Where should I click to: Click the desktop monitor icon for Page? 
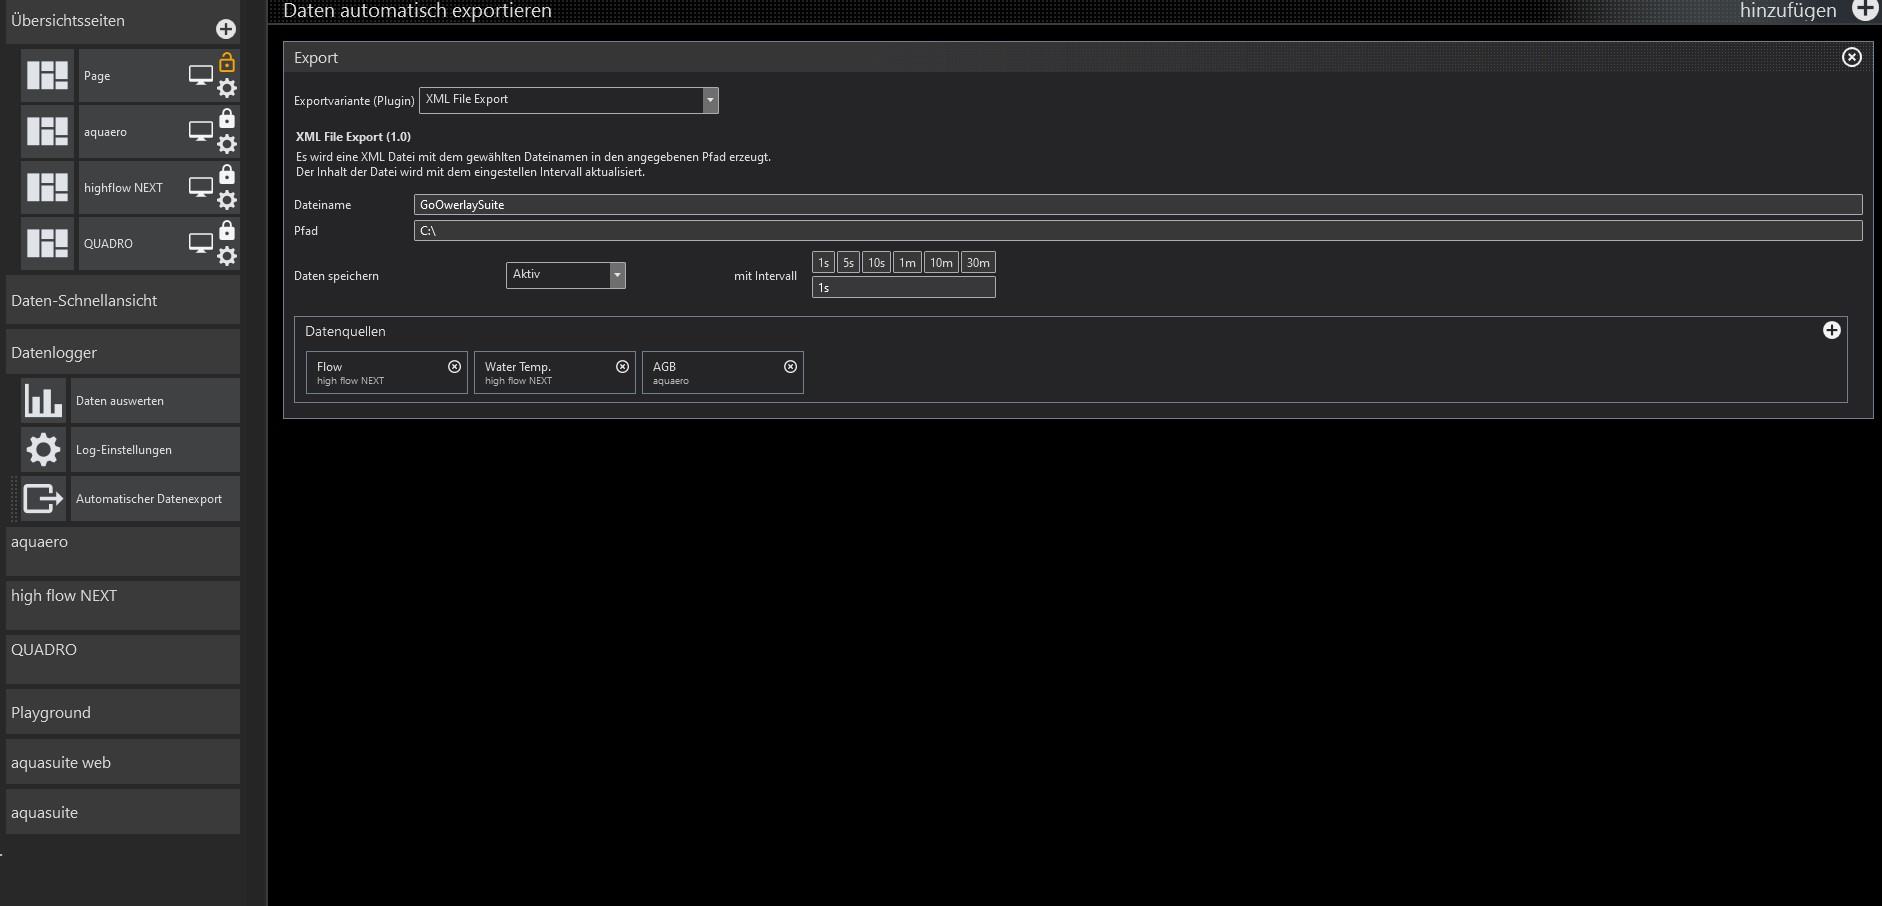(201, 76)
